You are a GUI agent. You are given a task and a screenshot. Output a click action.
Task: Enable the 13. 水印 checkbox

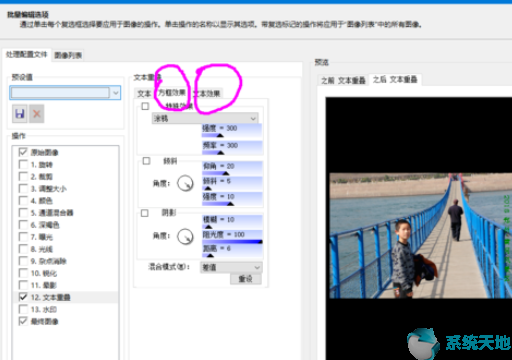23,309
